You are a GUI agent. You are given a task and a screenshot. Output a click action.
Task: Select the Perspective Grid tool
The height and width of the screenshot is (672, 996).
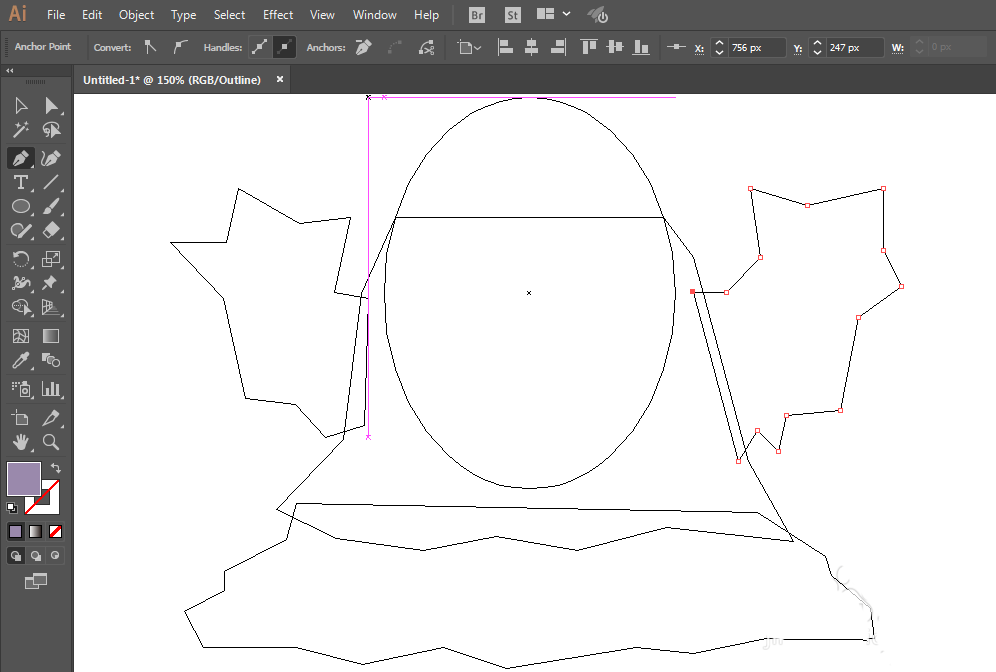[51, 307]
